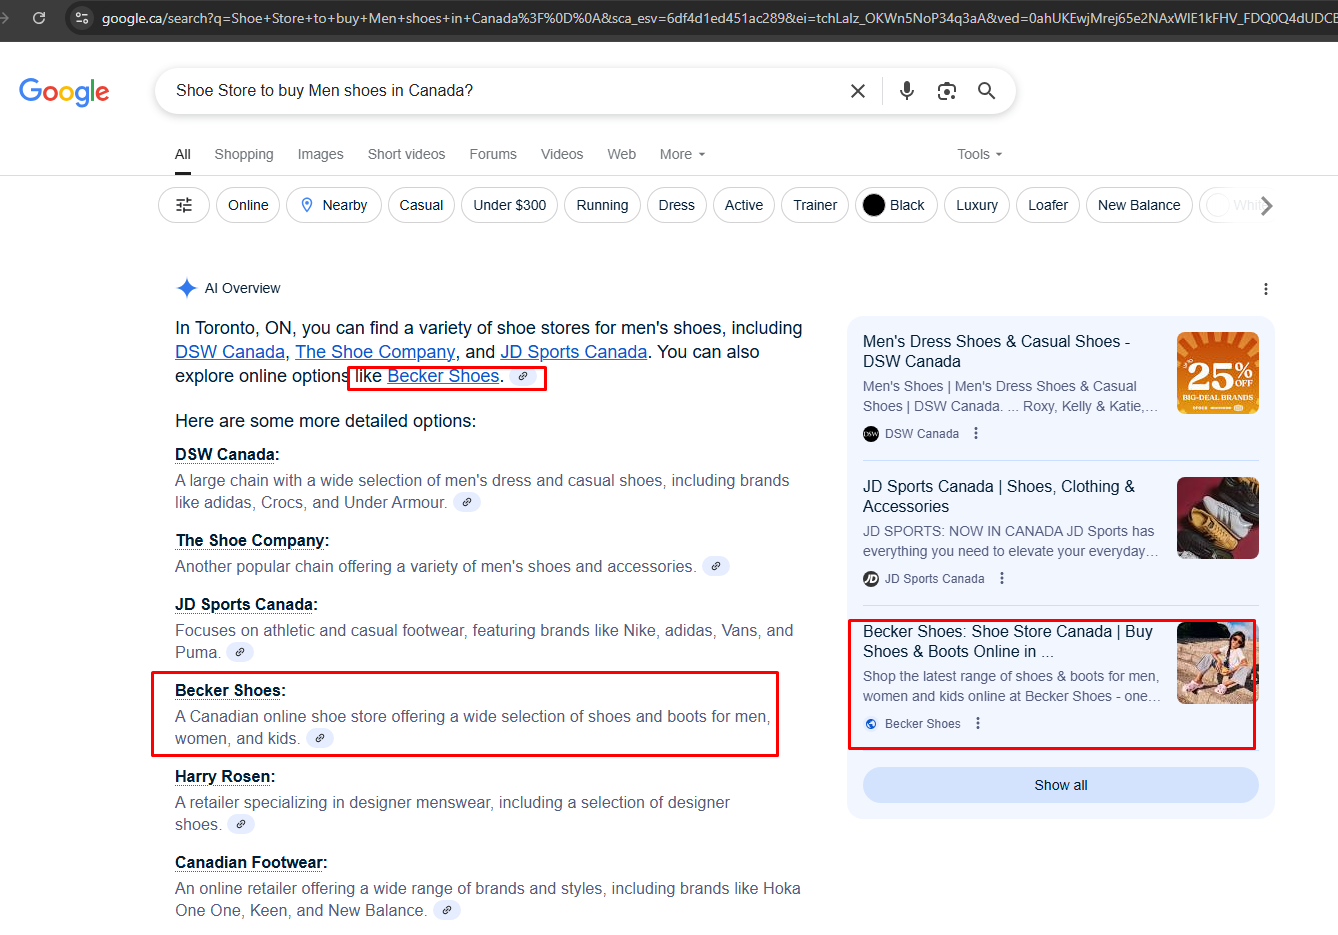Switch to the Shopping tab
This screenshot has width=1338, height=935.
[243, 154]
